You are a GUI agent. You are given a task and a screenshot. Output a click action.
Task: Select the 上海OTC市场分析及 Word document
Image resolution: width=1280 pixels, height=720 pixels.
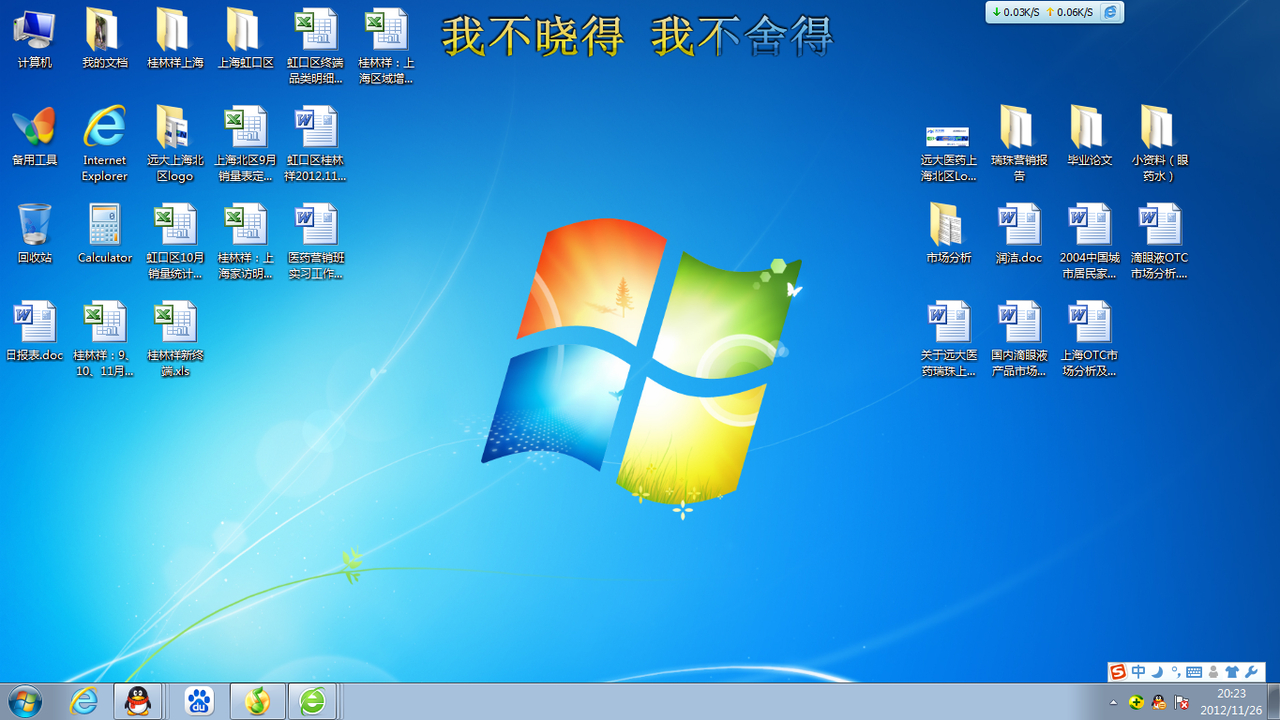coord(1089,340)
